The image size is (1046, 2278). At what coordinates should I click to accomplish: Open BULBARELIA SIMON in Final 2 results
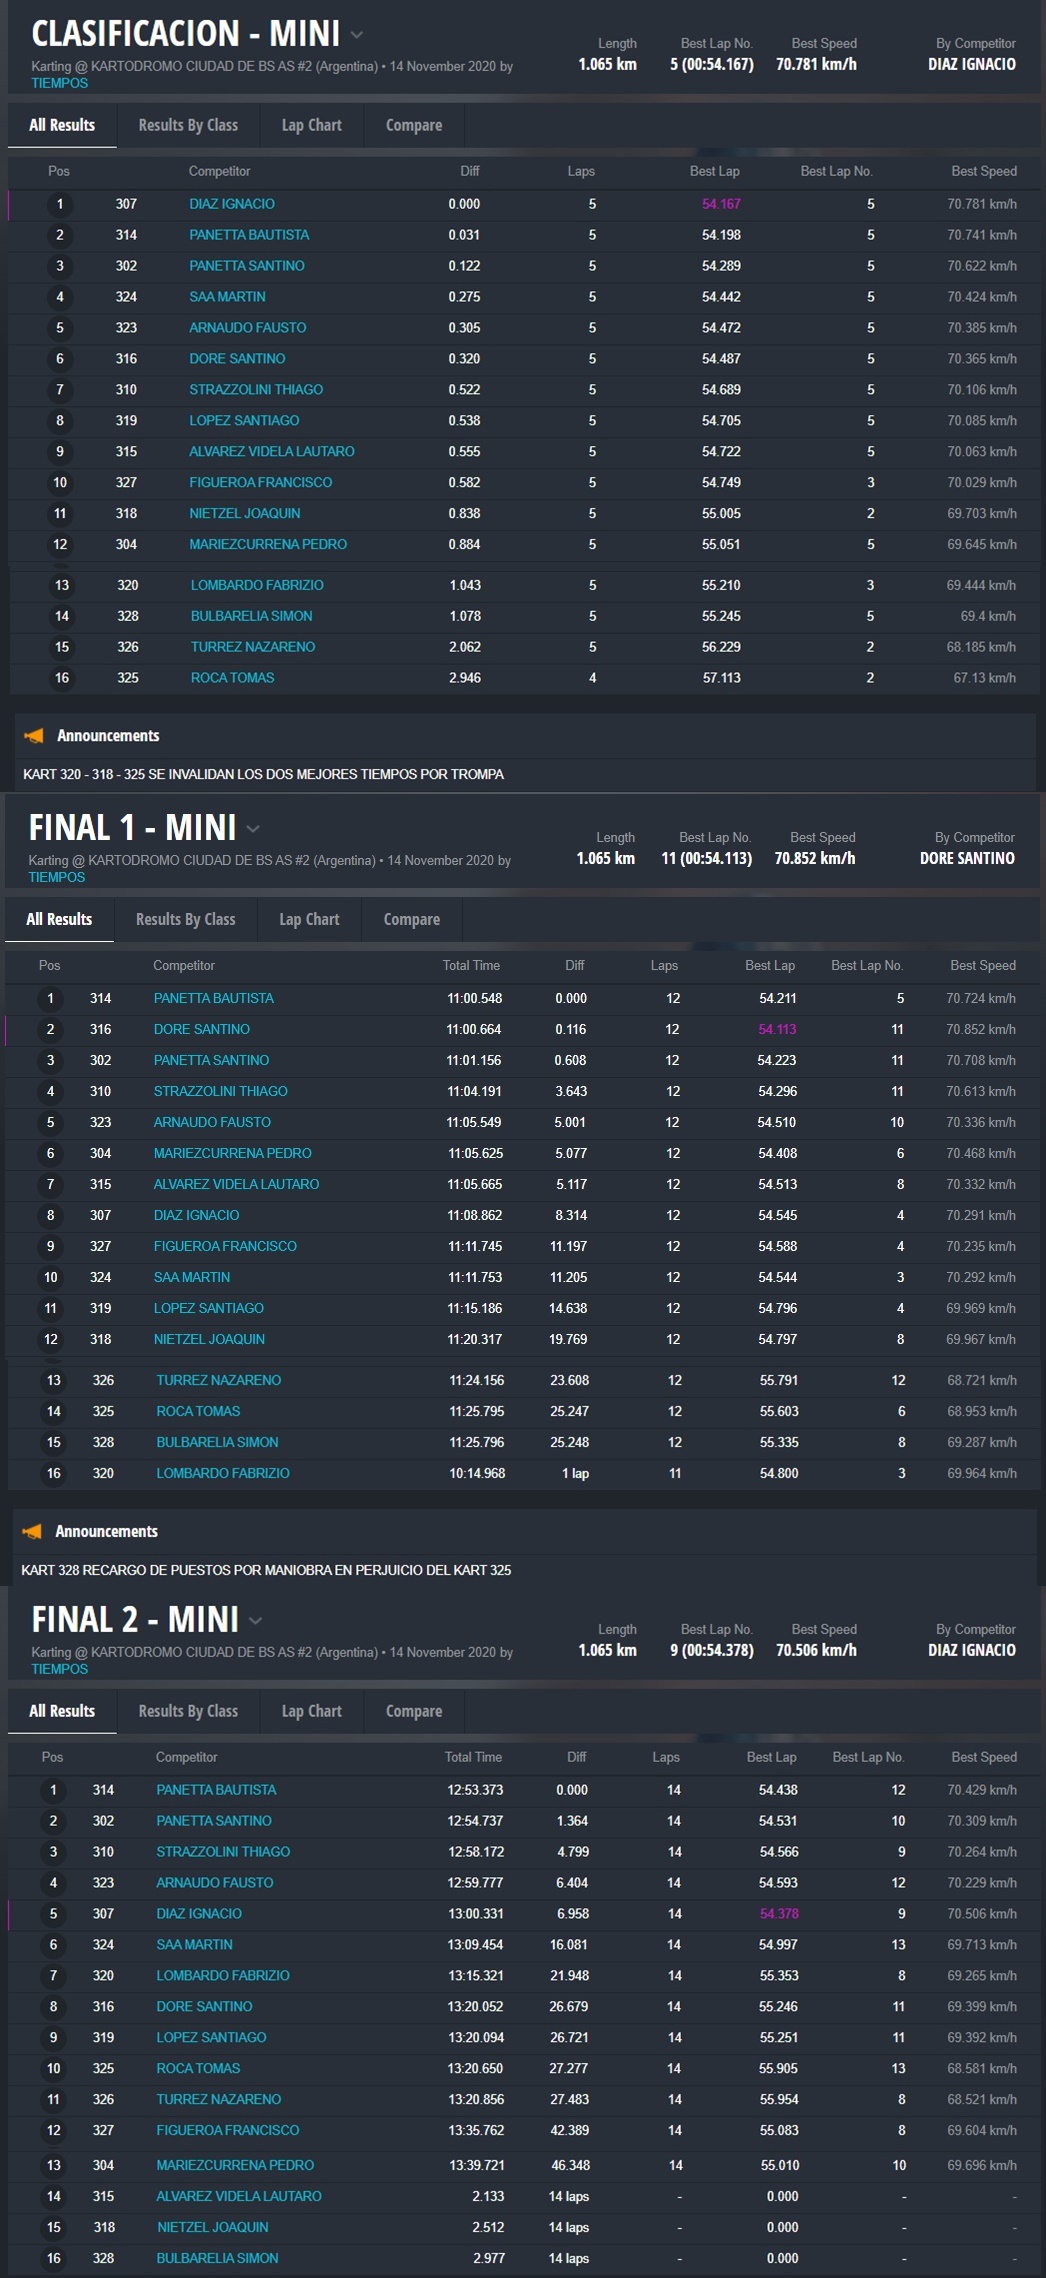[217, 2258]
